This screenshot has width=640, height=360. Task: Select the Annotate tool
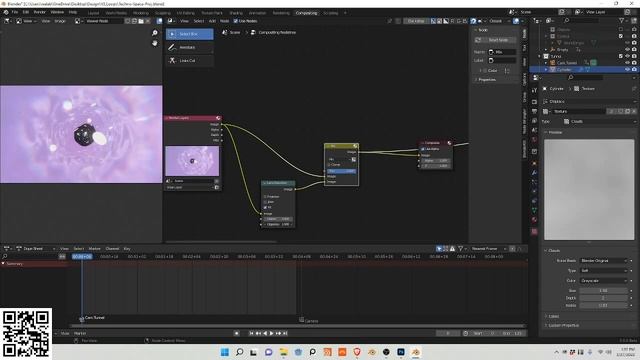tap(189, 47)
